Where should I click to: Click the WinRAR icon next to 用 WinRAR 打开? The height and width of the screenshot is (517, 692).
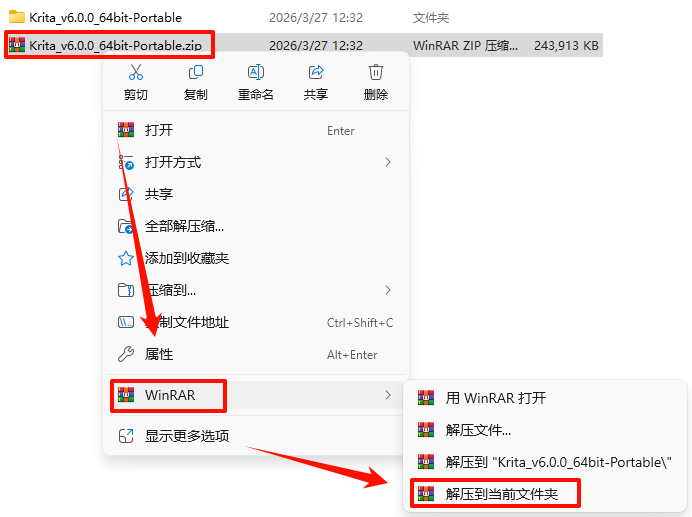426,398
